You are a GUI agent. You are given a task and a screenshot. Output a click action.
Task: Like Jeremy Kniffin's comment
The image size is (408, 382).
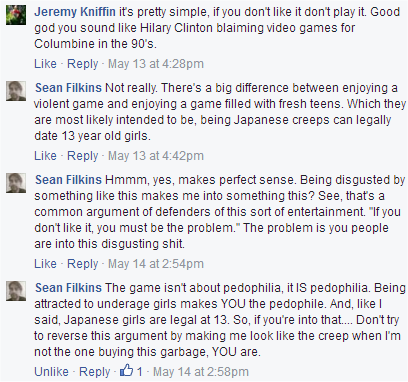click(x=45, y=63)
